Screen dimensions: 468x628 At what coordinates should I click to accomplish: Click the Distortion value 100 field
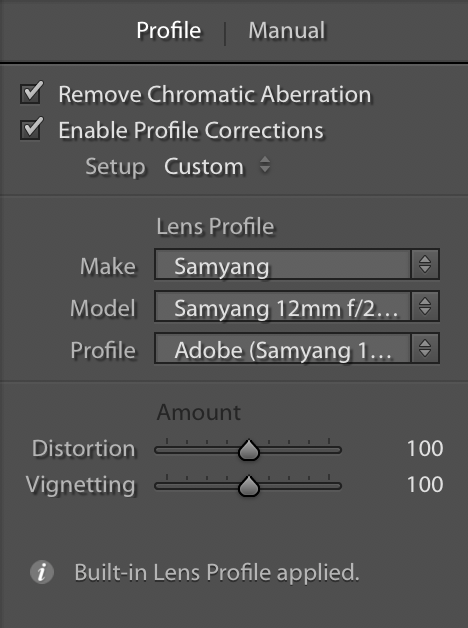[425, 448]
